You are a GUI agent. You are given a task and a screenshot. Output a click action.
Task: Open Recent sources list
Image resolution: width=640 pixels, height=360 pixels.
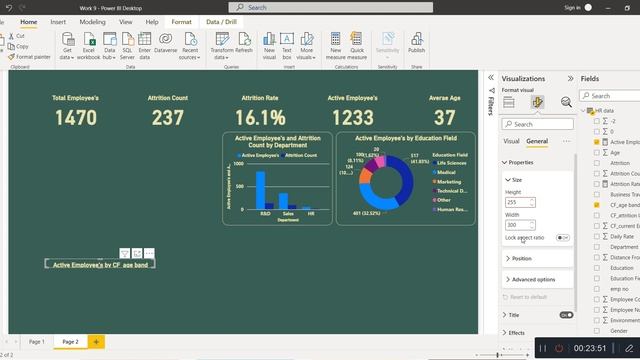190,46
